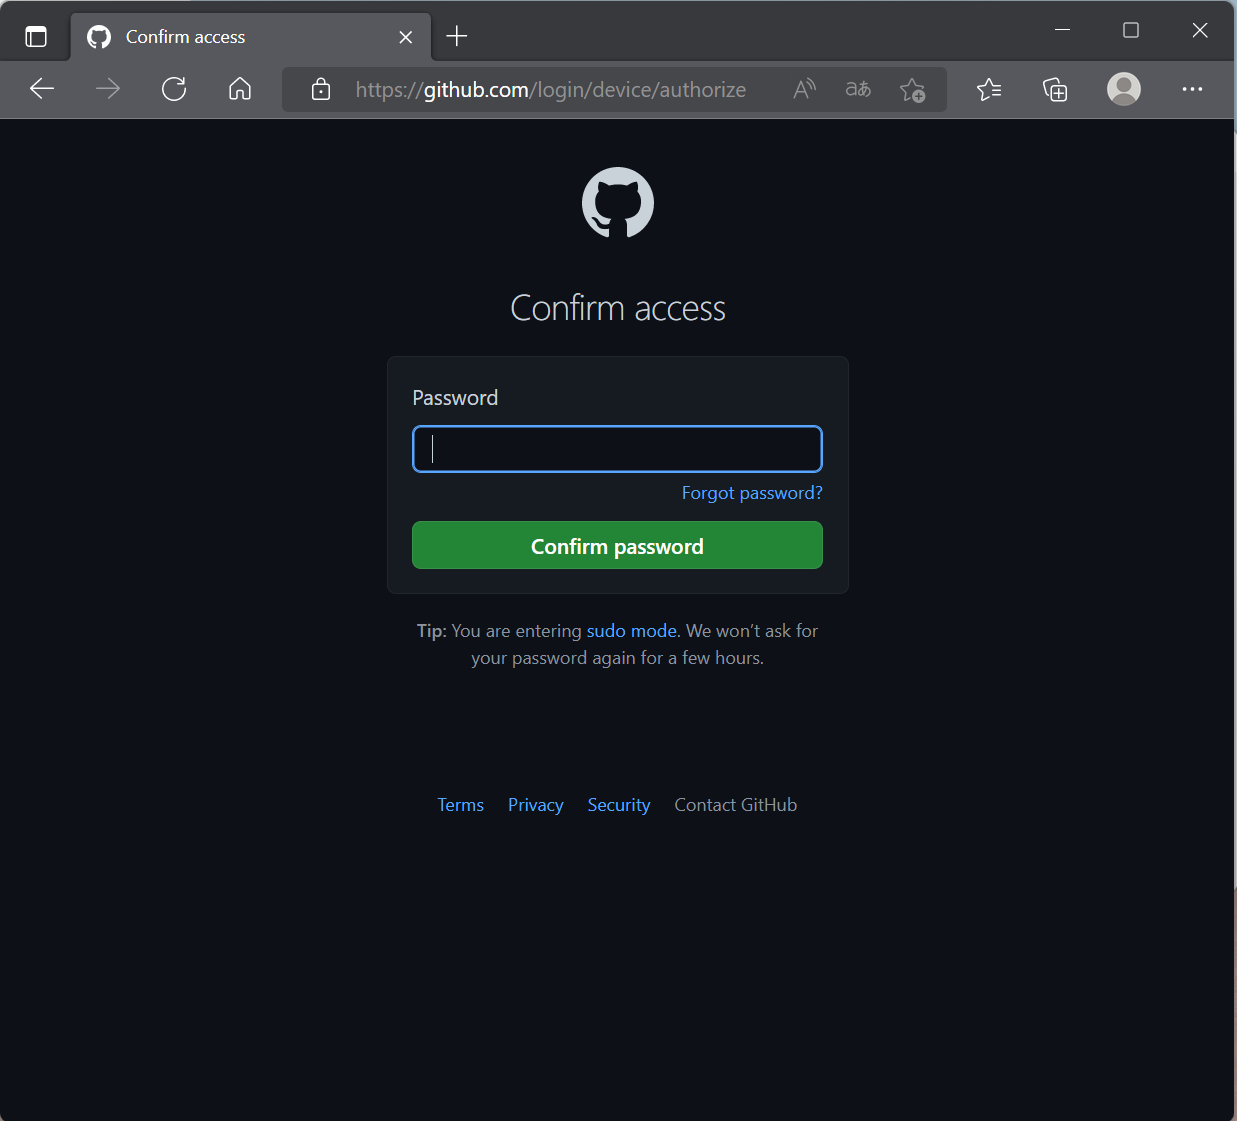Activate the Read aloud icon
Screen dimensions: 1237x1121
(805, 89)
